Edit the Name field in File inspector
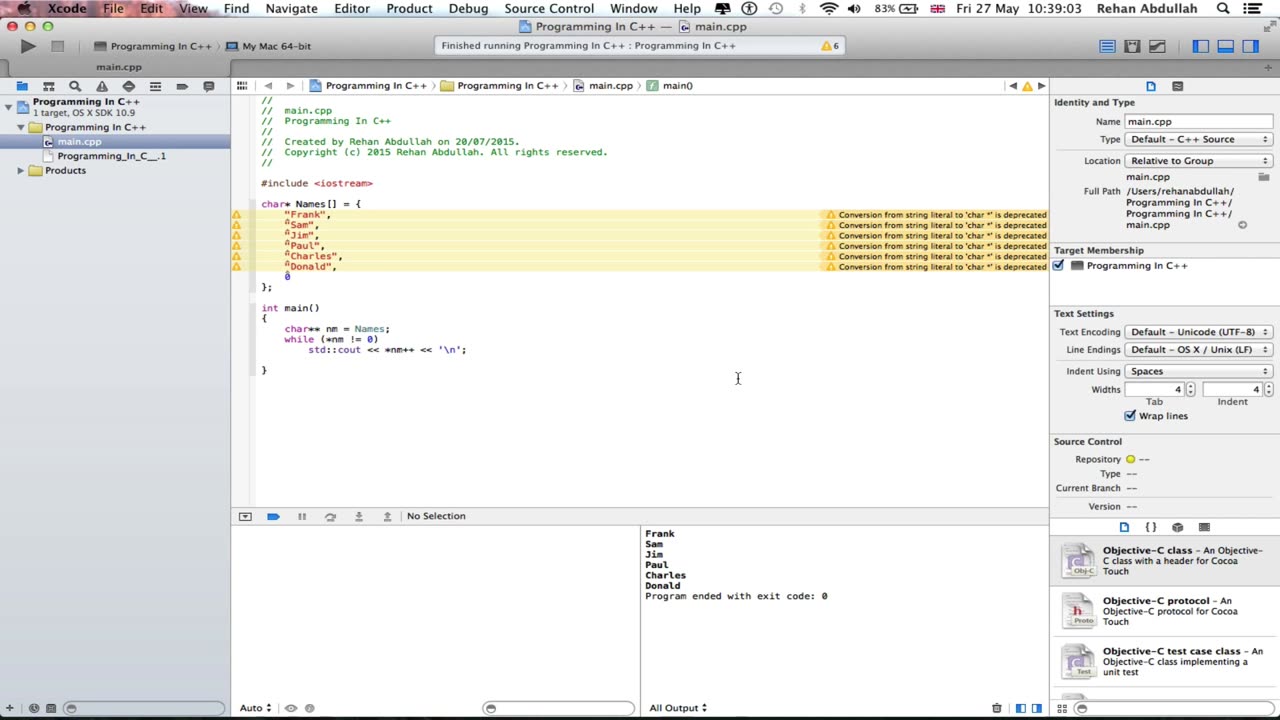This screenshot has height=720, width=1280. pyautogui.click(x=1198, y=122)
